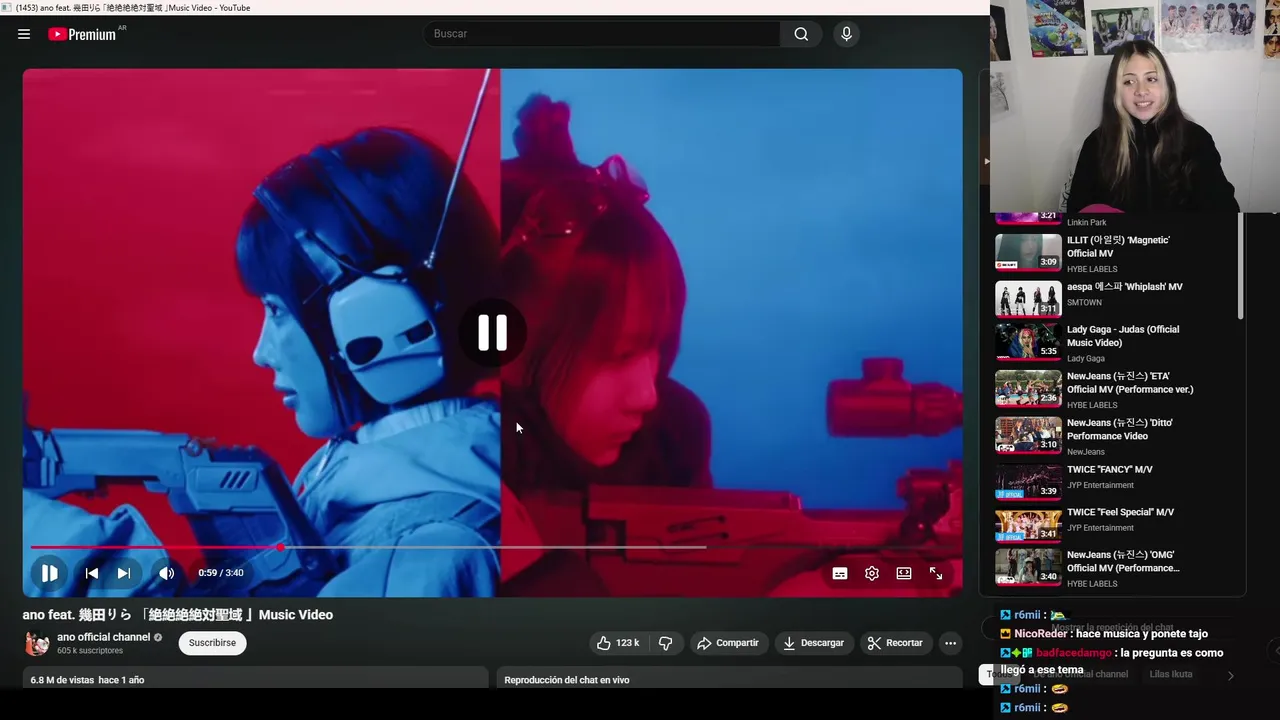Open aespa 'Whiplash' MV title

click(x=1124, y=287)
